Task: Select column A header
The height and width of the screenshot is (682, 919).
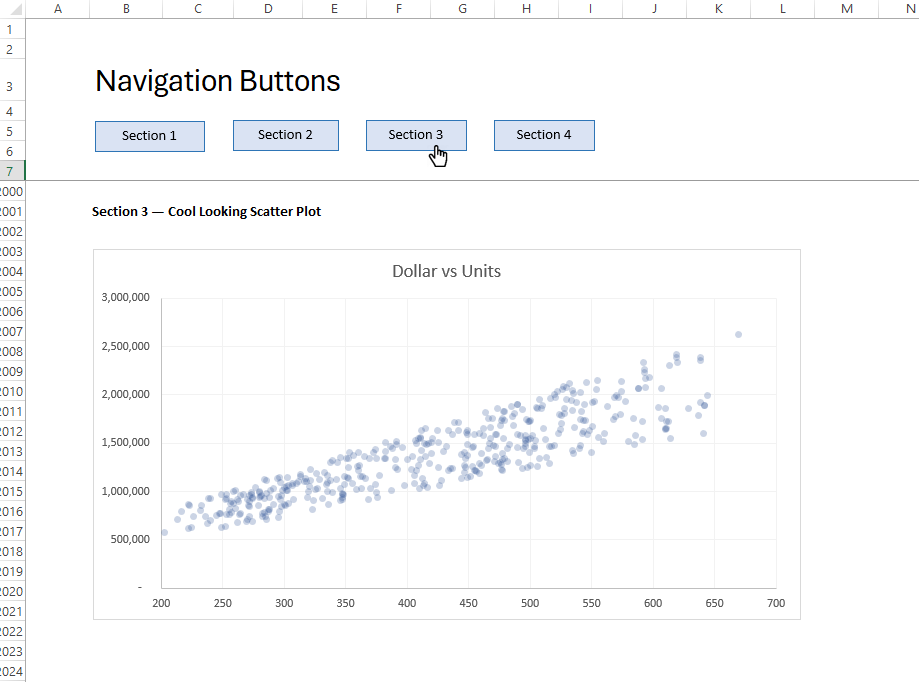Action: (x=57, y=8)
